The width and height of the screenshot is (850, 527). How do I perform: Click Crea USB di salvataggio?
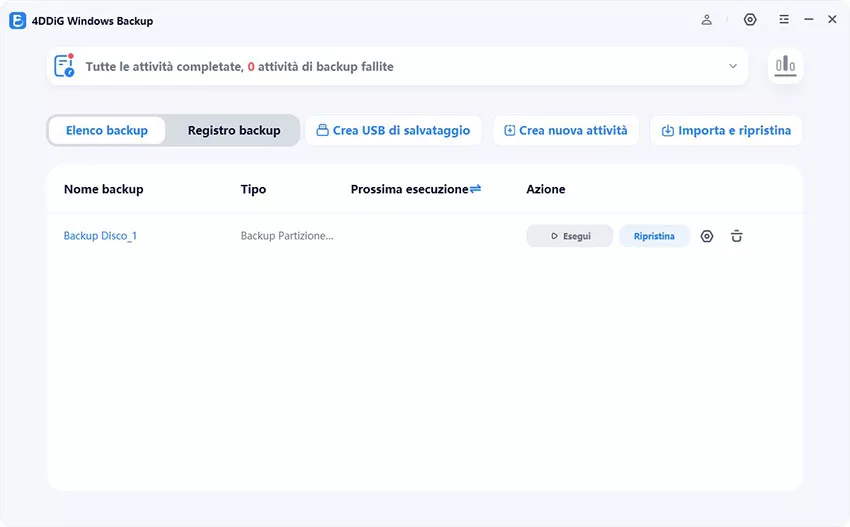tap(393, 130)
